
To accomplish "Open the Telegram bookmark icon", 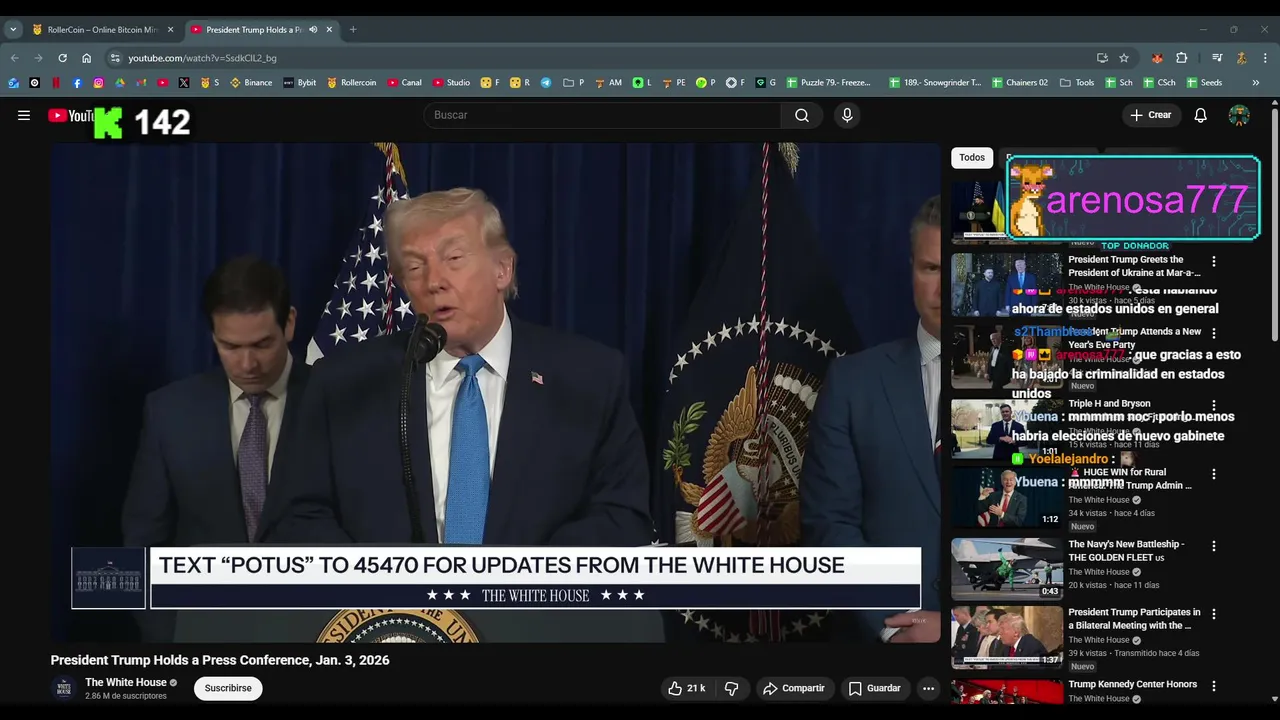I will tap(546, 83).
